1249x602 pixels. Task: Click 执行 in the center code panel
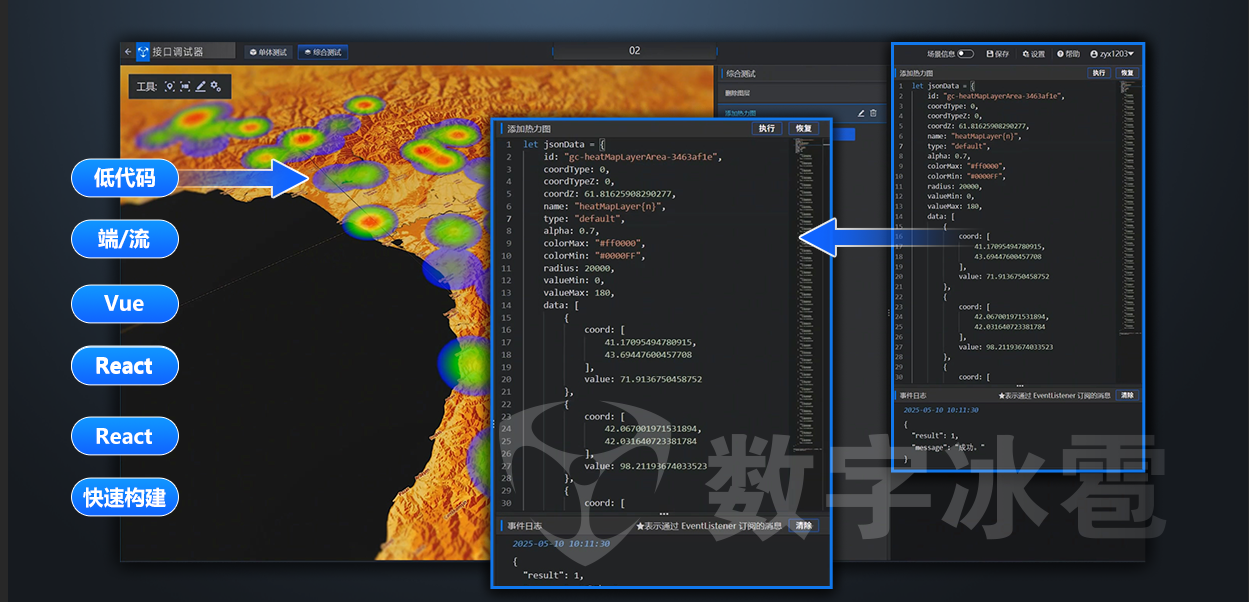pyautogui.click(x=766, y=128)
